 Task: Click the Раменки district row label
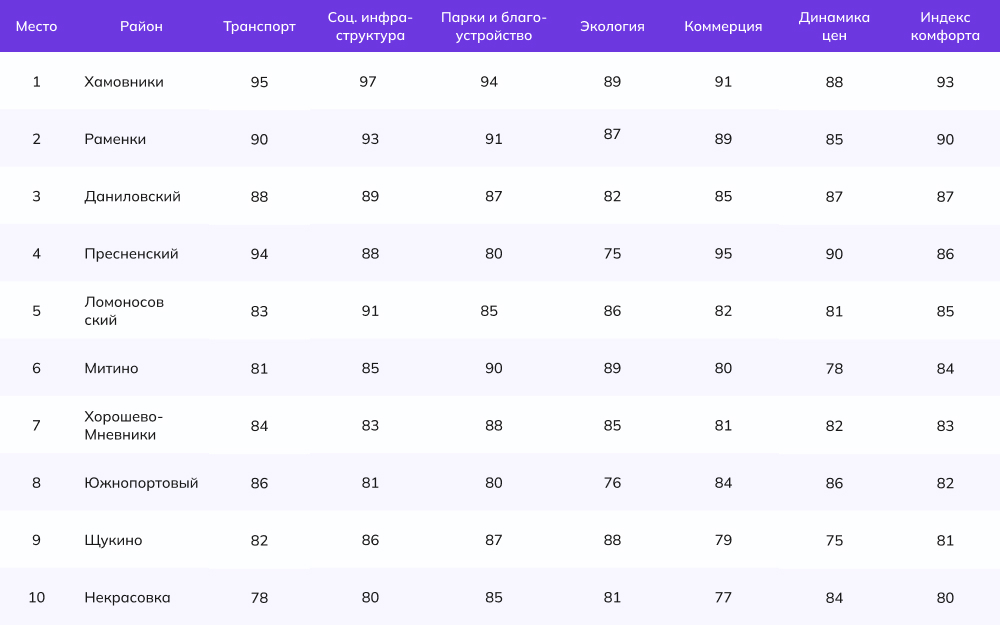click(115, 139)
